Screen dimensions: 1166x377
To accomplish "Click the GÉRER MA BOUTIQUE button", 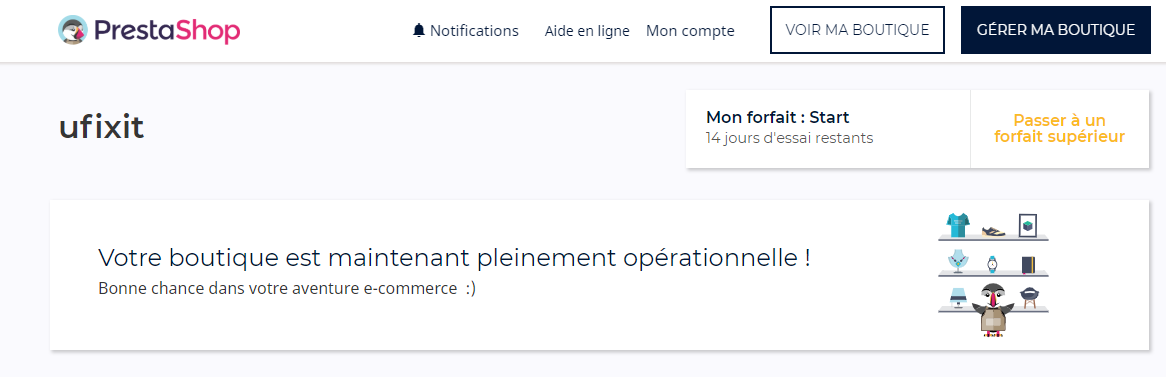I will tap(1055, 30).
